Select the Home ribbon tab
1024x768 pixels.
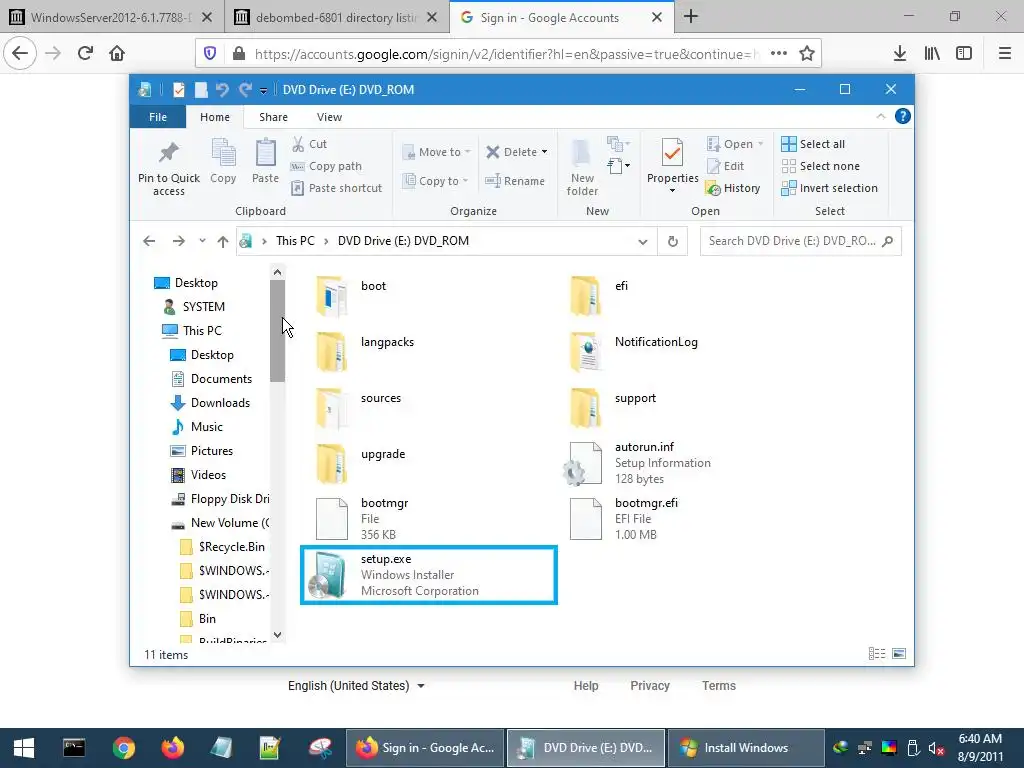click(x=215, y=117)
